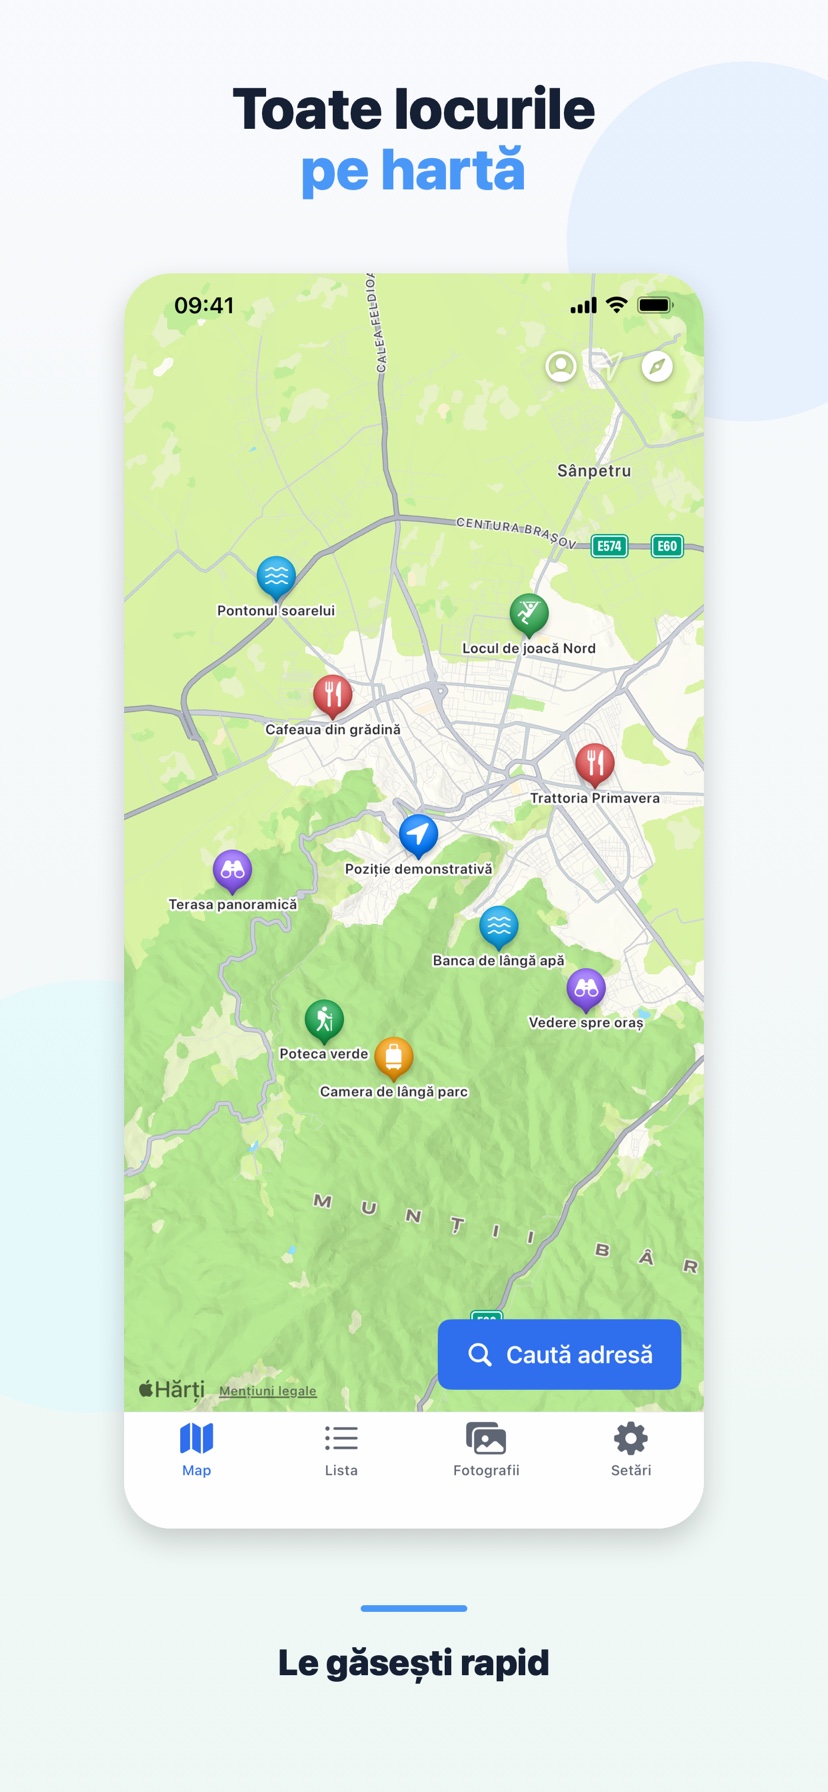Go to the Setări tab
The width and height of the screenshot is (828, 1792).
[x=631, y=1451]
